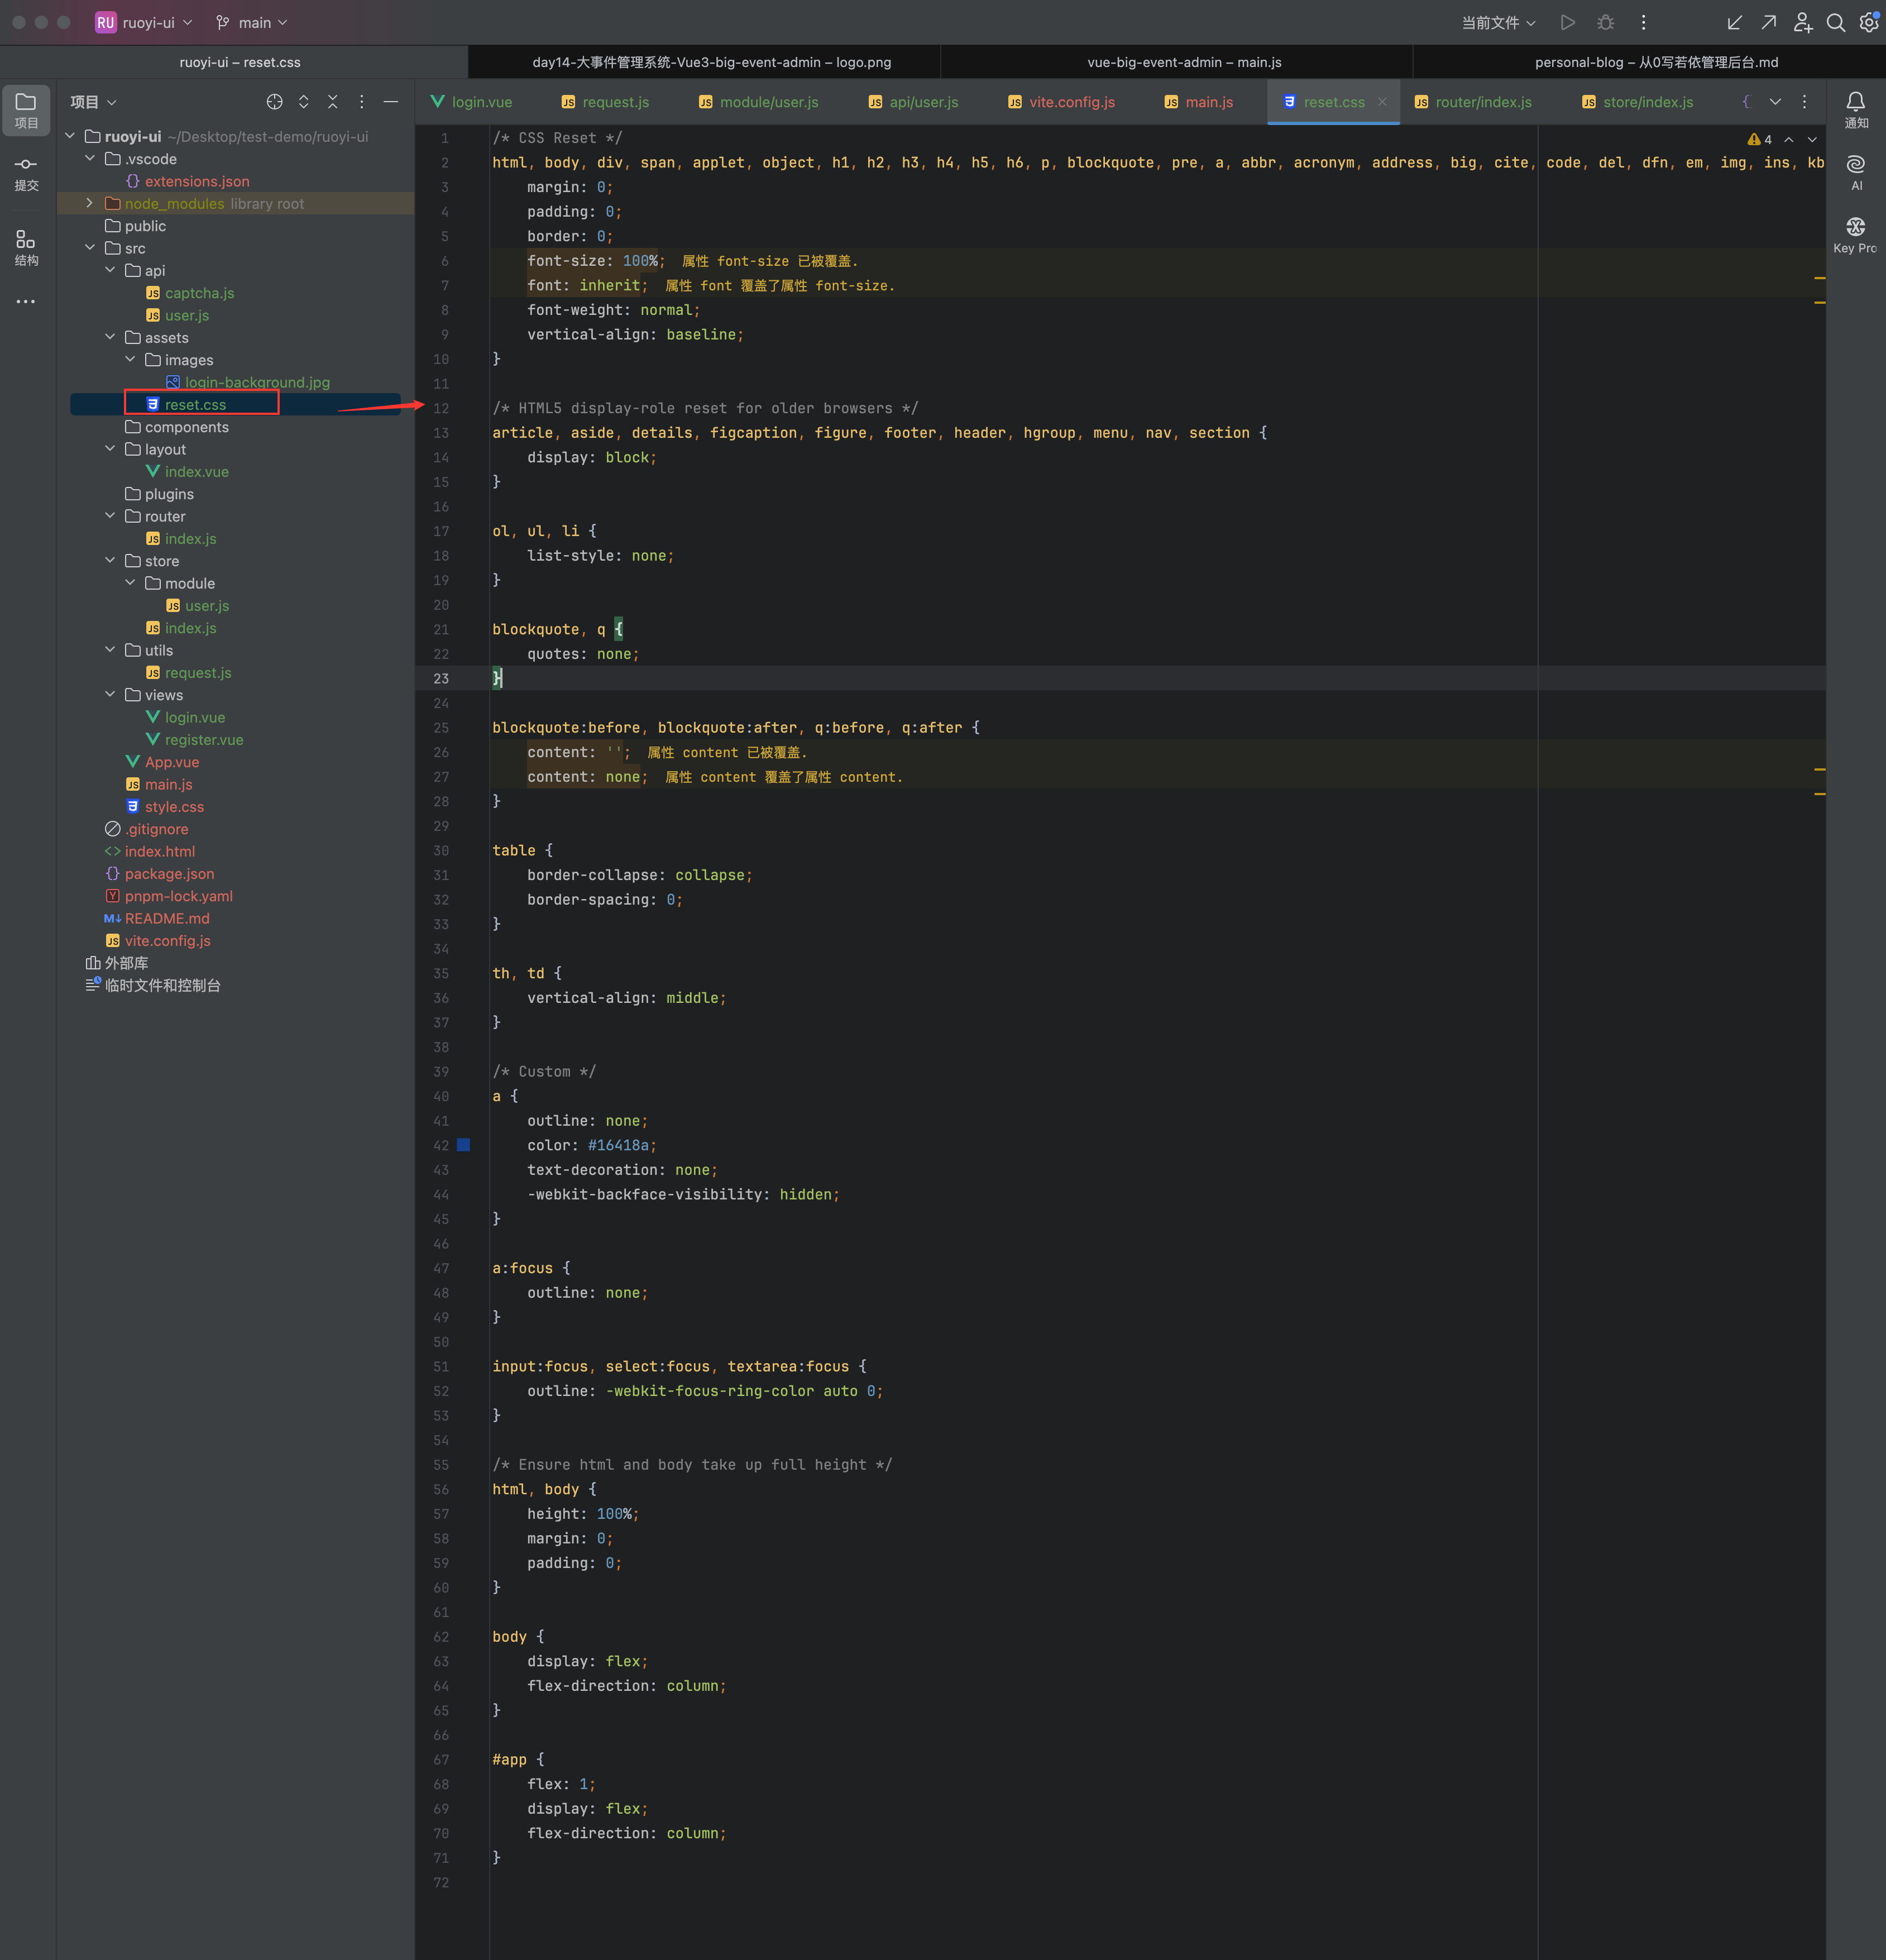Image resolution: width=1886 pixels, height=1960 pixels.
Task: Collapse the .vscode folder
Action: point(89,159)
